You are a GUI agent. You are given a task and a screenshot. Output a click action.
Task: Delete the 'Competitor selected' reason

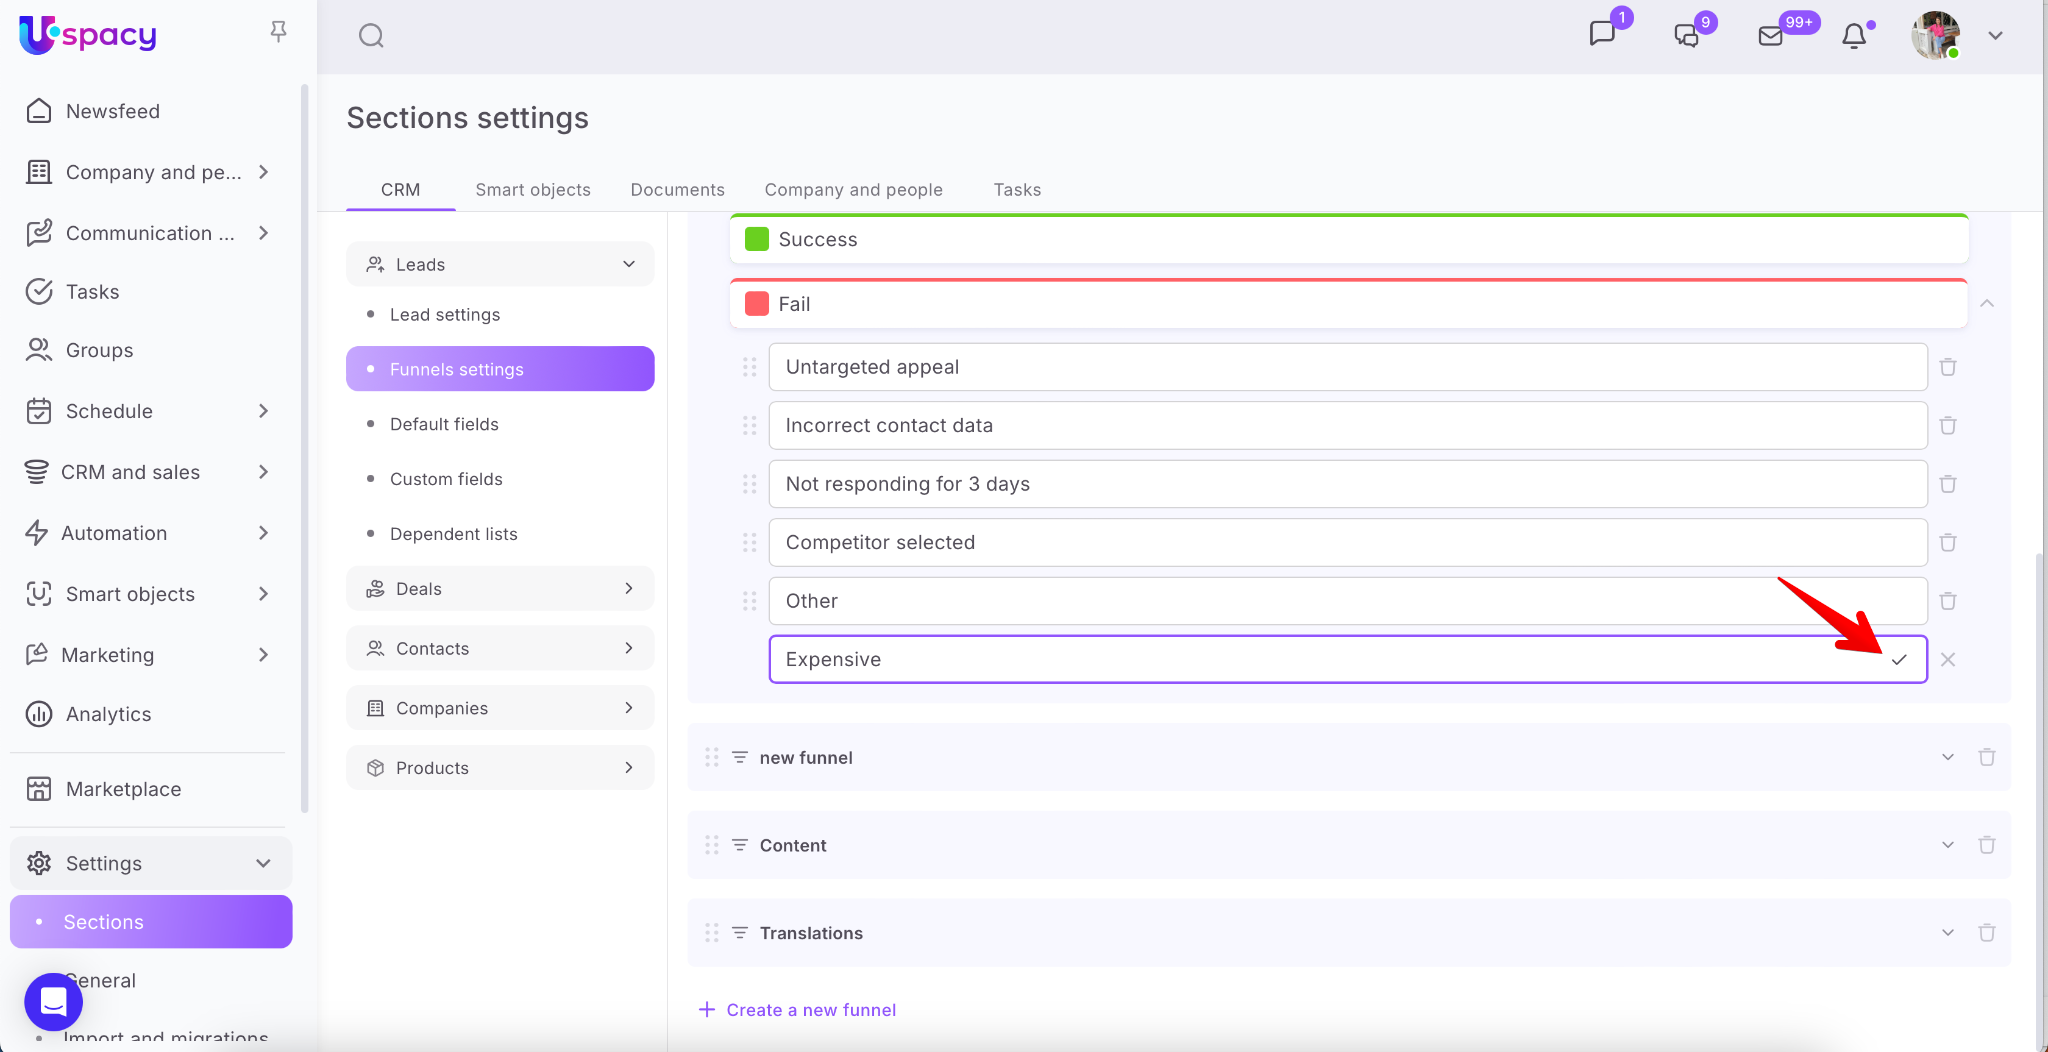click(1948, 542)
